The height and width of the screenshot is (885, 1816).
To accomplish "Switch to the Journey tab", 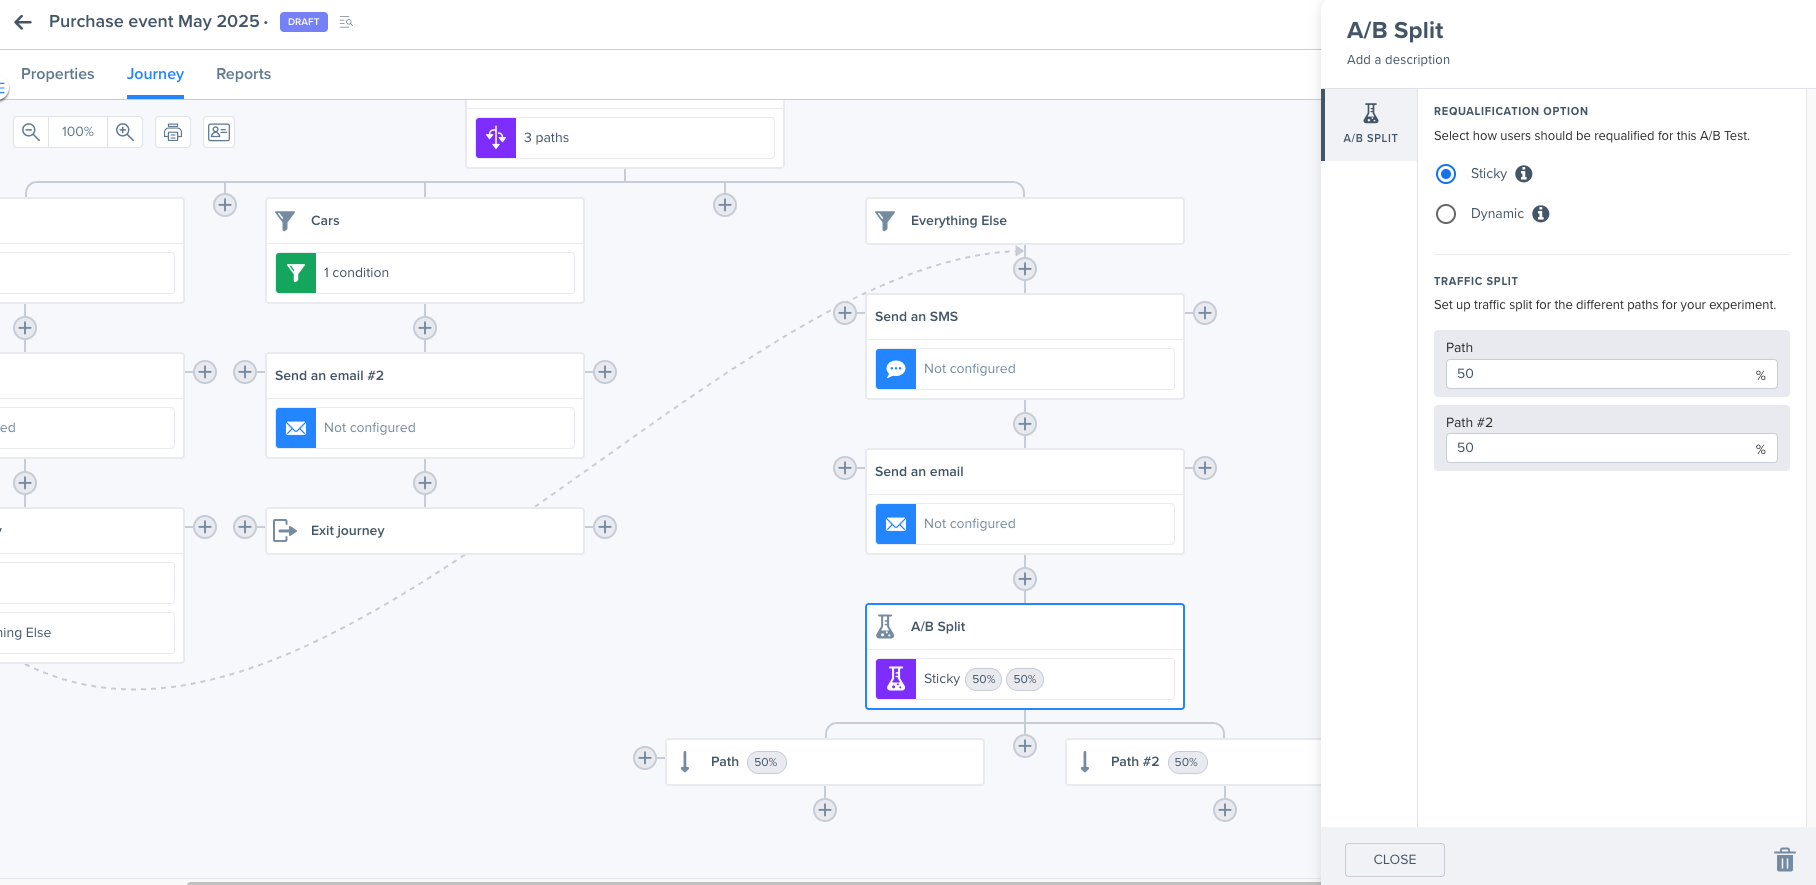I will 155,74.
